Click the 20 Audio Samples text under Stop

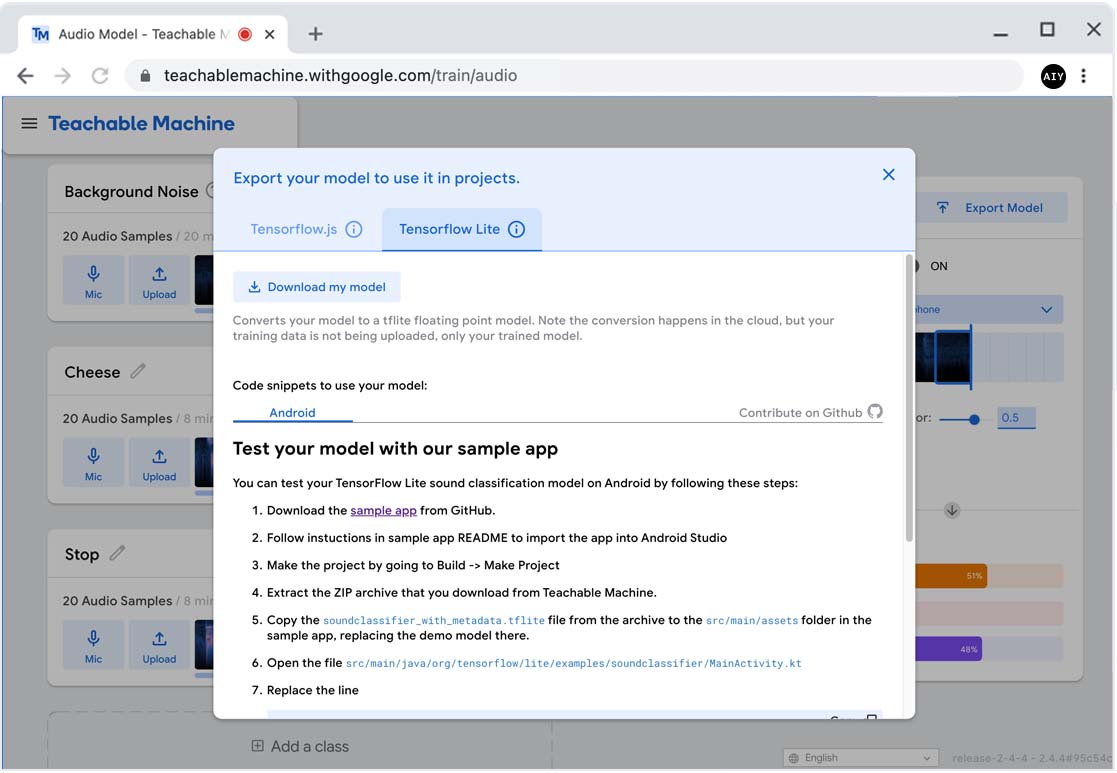pos(118,601)
